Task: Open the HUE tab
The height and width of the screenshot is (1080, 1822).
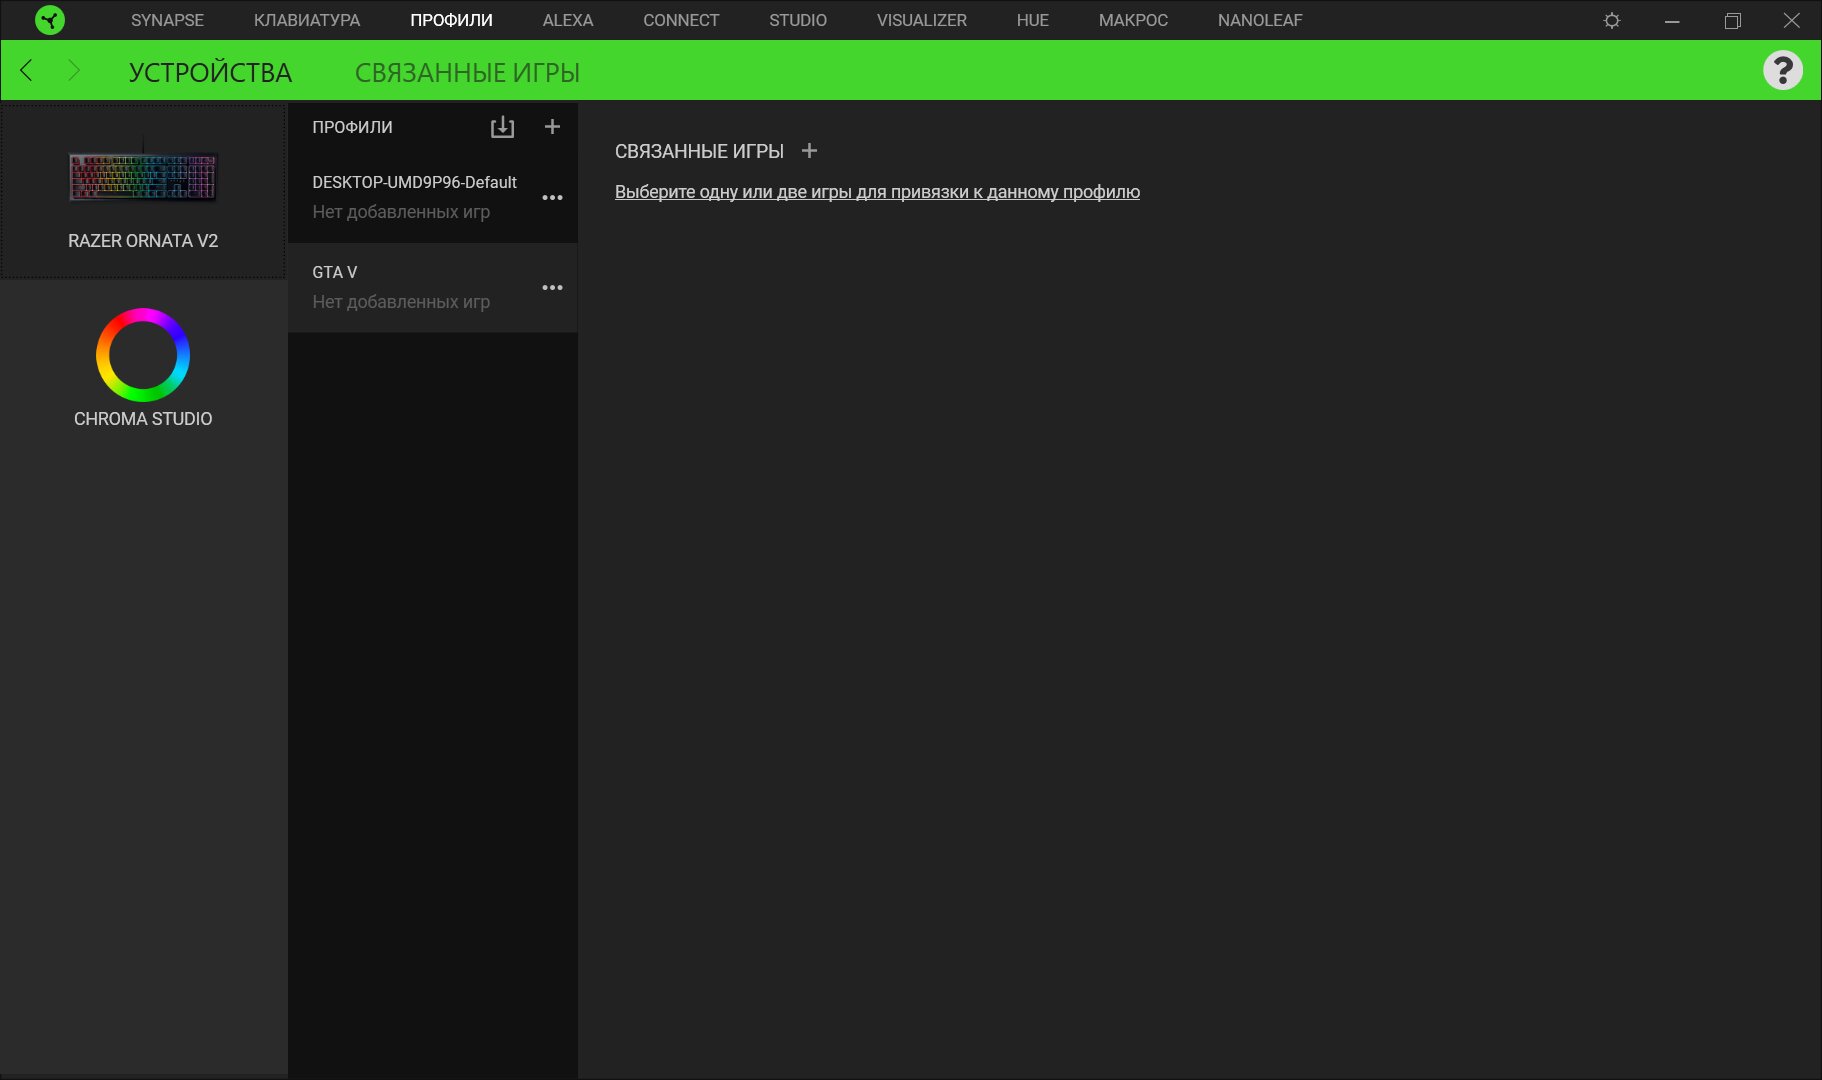Action: pyautogui.click(x=1033, y=20)
